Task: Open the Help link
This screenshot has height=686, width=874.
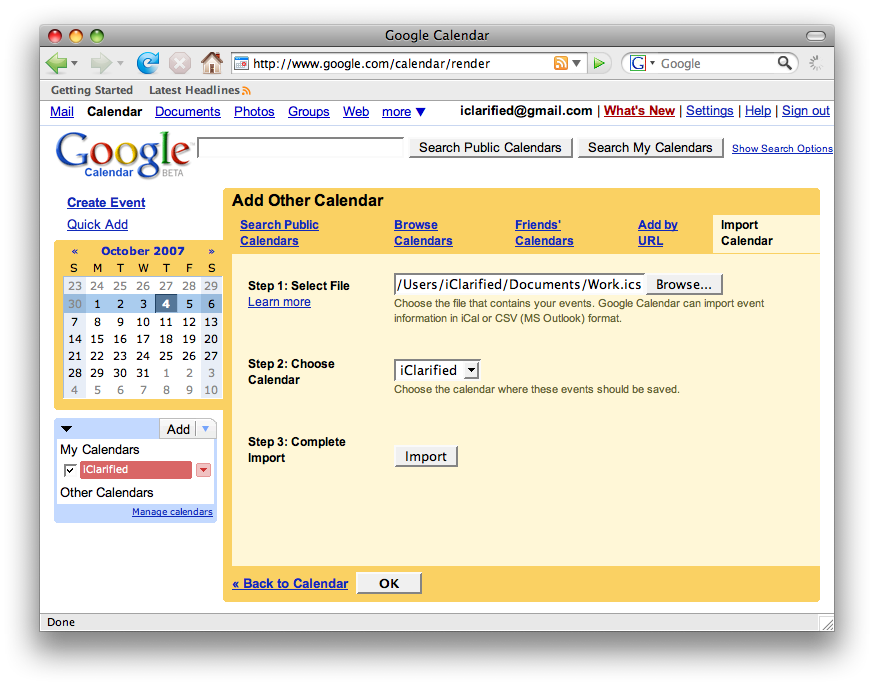Action: tap(758, 111)
